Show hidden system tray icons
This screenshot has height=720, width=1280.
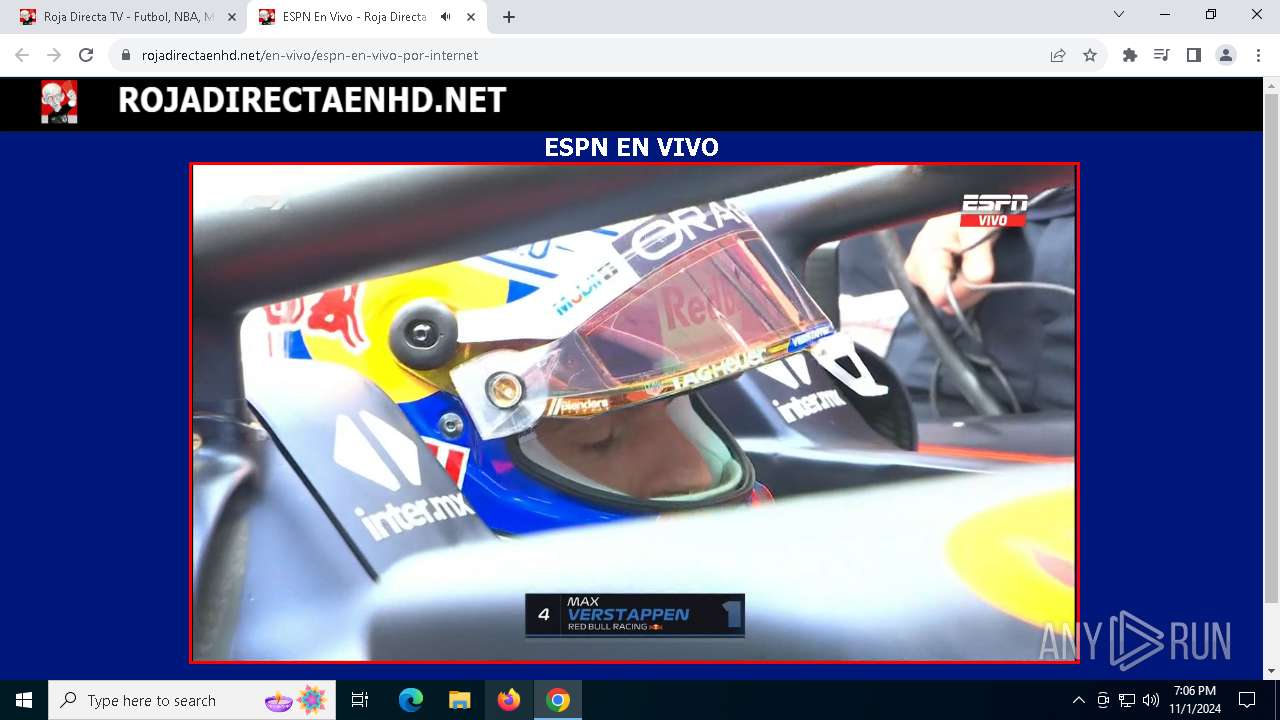(x=1078, y=700)
